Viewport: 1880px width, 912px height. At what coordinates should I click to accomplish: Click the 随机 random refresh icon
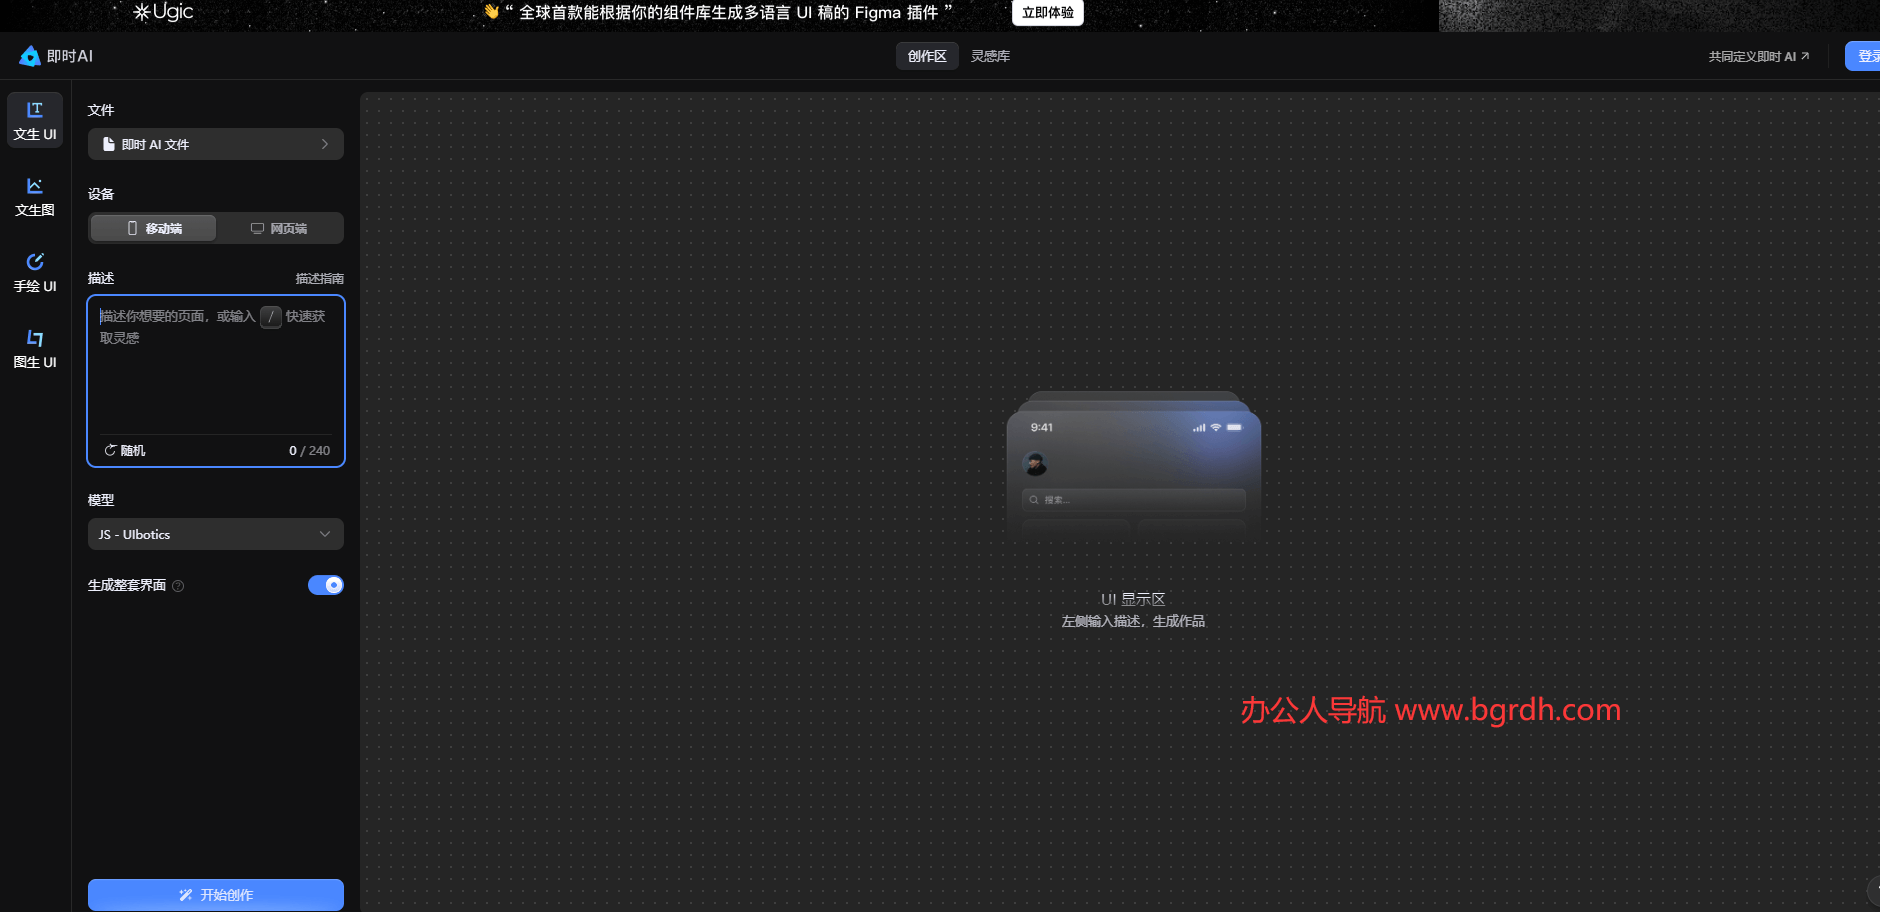point(111,450)
